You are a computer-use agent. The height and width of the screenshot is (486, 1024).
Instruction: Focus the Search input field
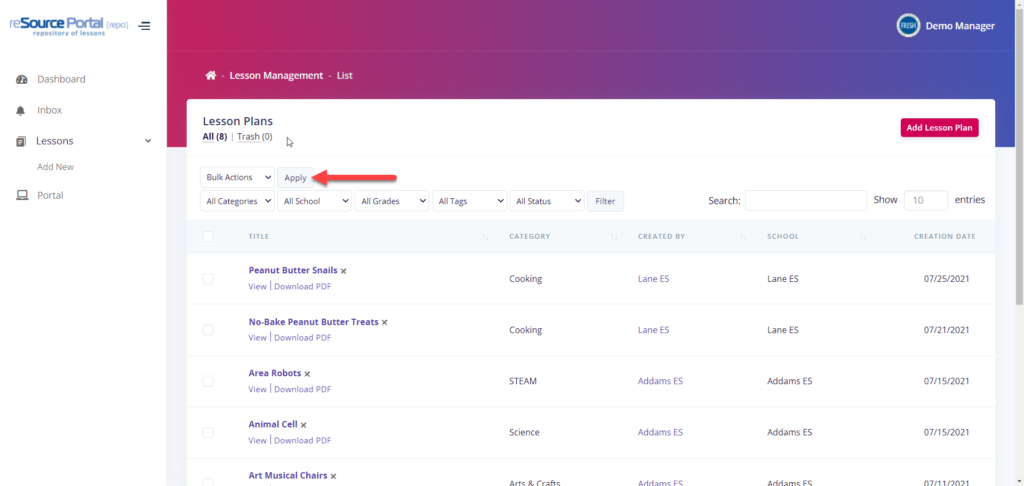[805, 200]
